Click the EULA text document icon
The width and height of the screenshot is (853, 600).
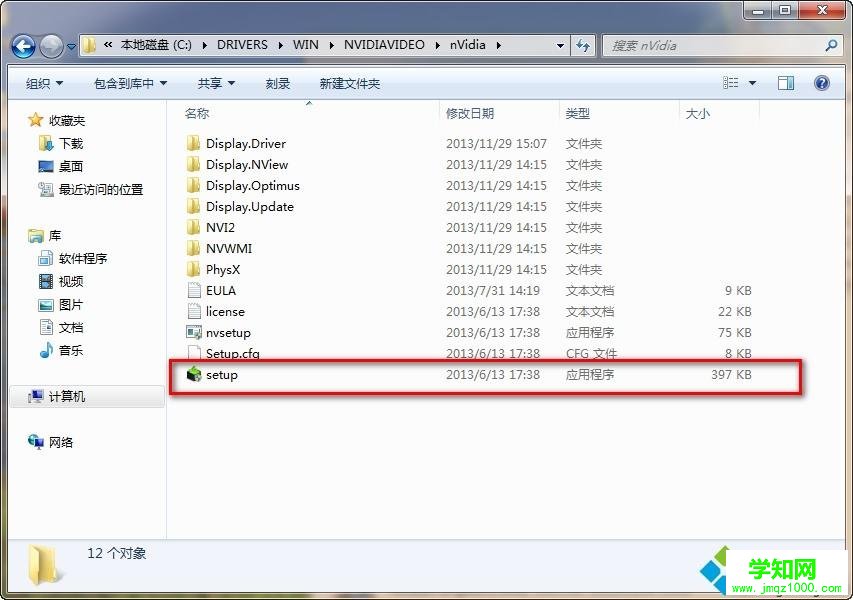pyautogui.click(x=194, y=290)
